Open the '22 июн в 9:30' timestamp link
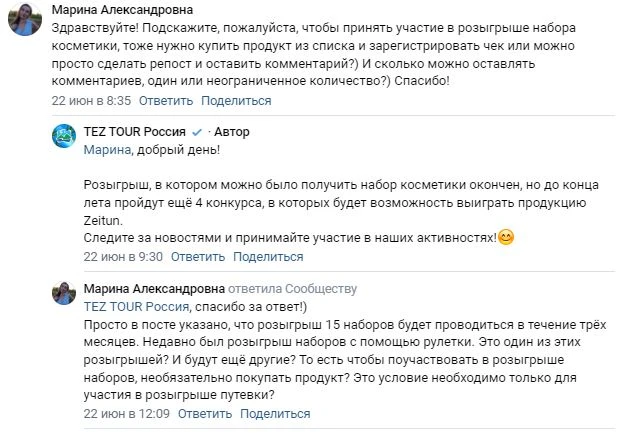This screenshot has width=622, height=437. tap(123, 257)
